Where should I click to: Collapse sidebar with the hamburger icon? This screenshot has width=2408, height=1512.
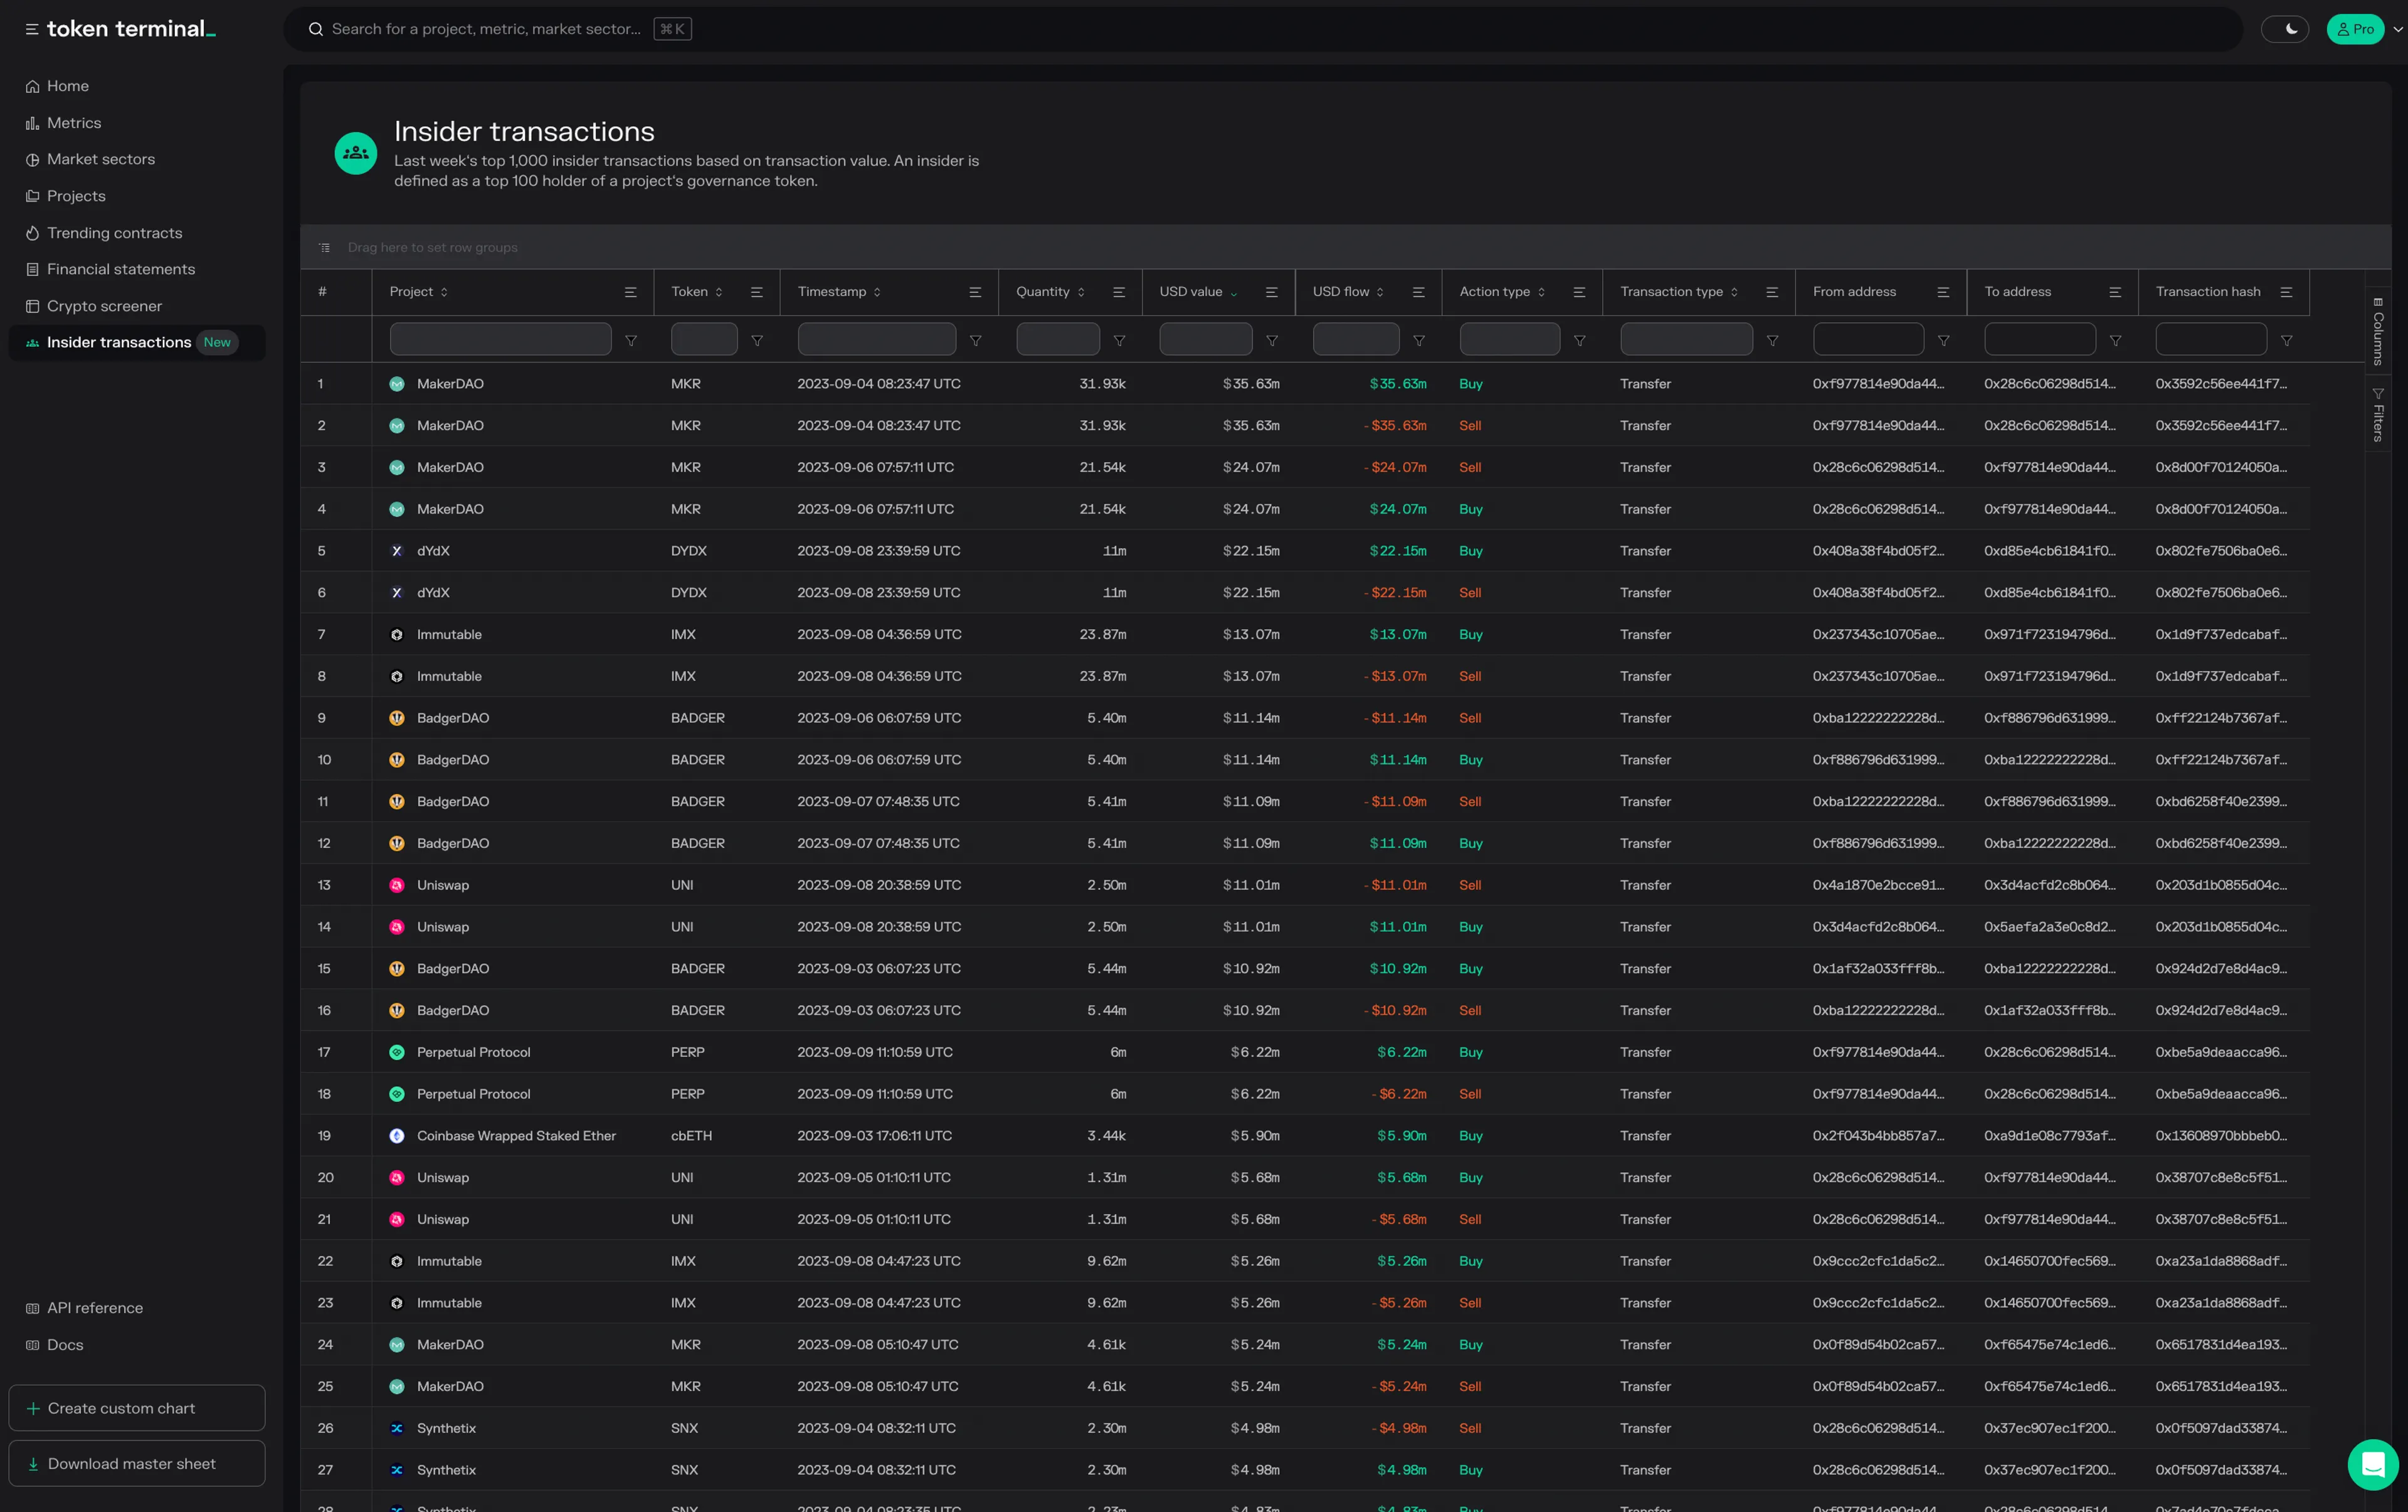pyautogui.click(x=31, y=29)
